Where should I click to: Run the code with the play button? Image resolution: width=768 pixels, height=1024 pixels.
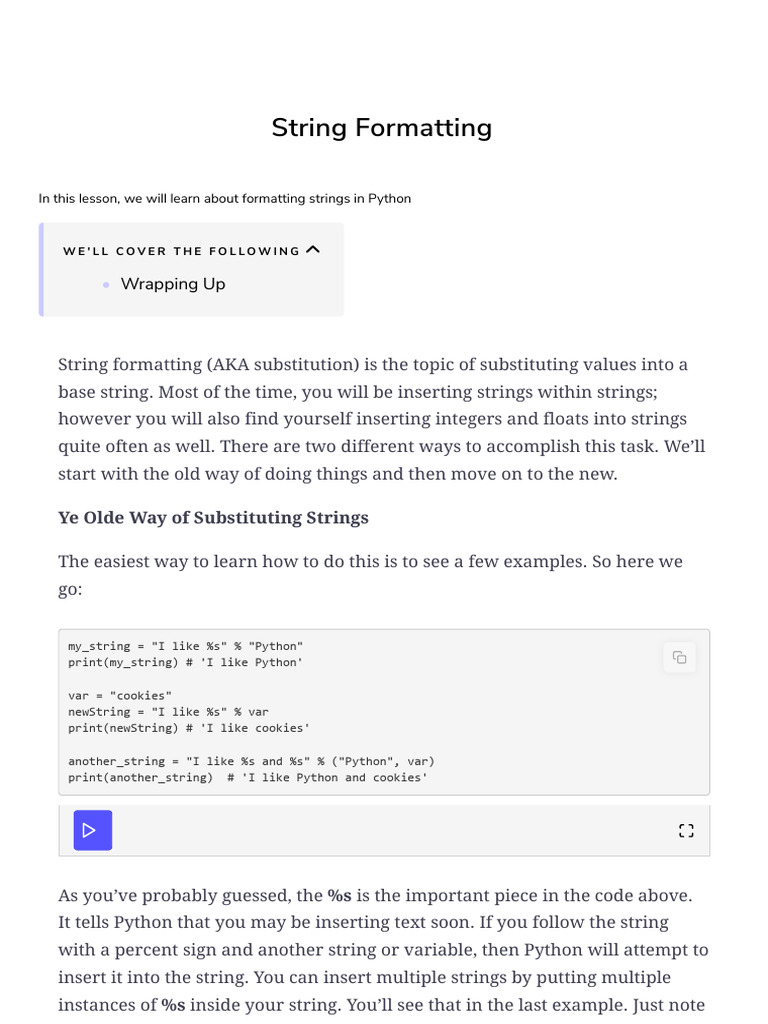[92, 830]
